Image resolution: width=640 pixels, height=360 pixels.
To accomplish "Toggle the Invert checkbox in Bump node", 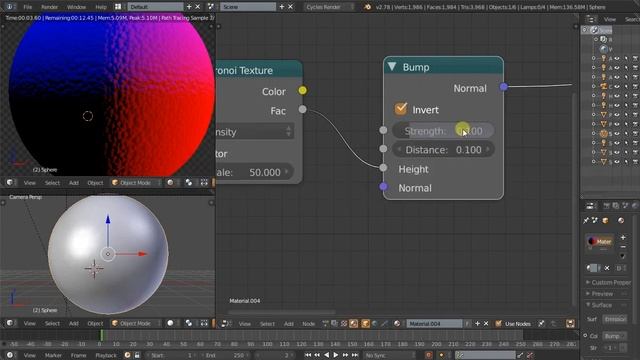I will tap(401, 109).
